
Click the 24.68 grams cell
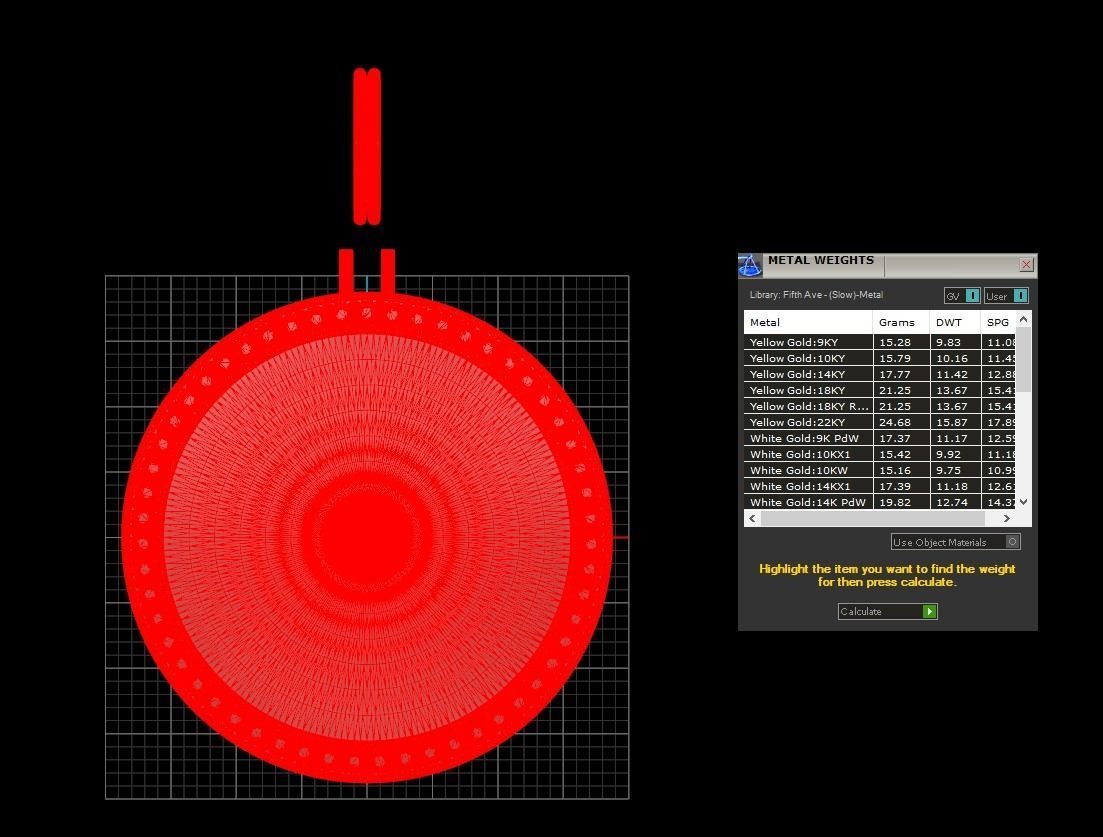pyautogui.click(x=901, y=422)
